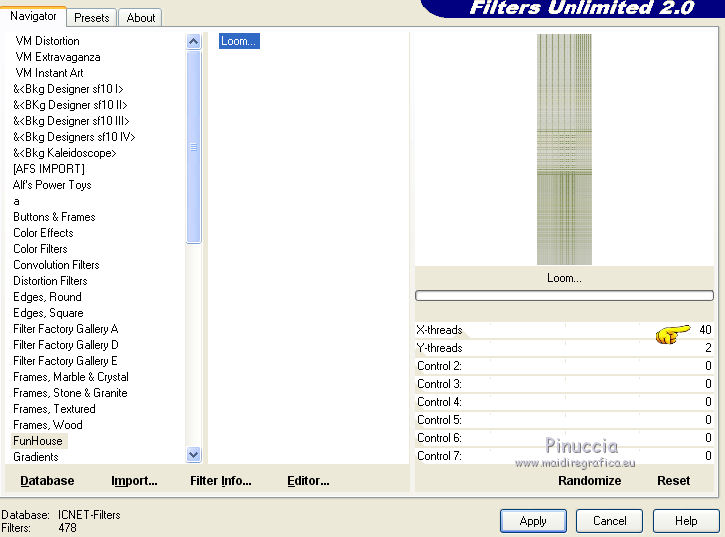The image size is (725, 537).
Task: Select VM Extravaganza category
Action: (x=58, y=57)
